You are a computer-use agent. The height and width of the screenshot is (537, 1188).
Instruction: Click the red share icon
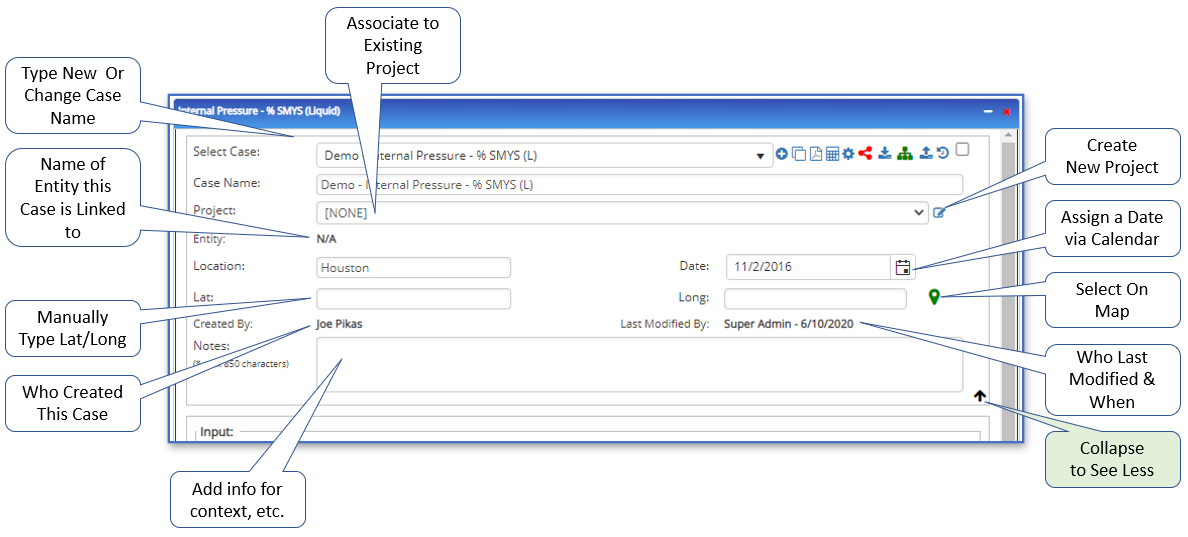[865, 153]
